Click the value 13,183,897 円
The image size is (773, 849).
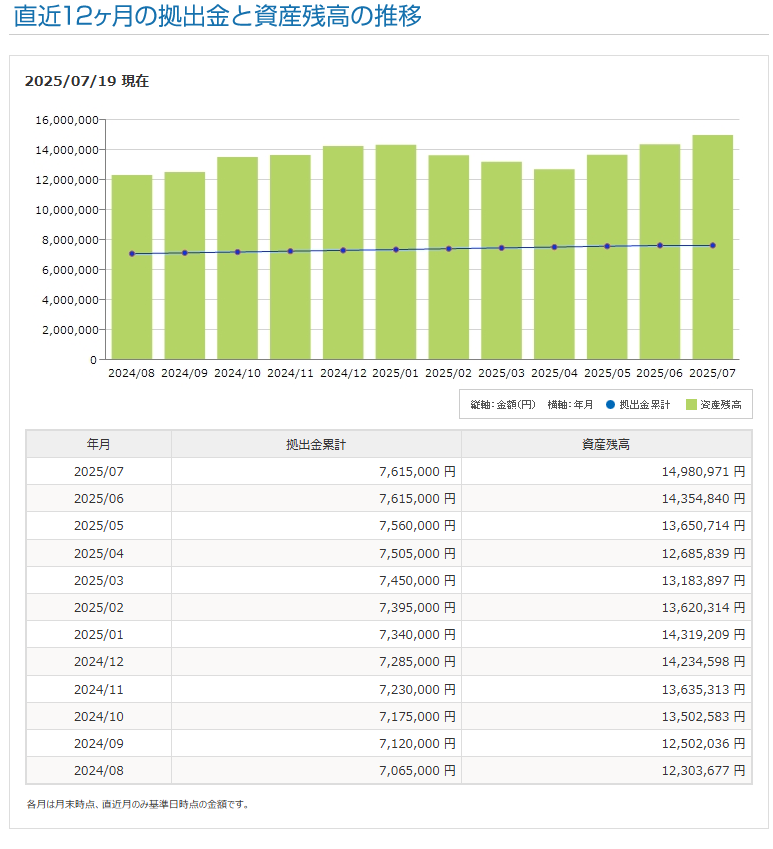tap(703, 580)
